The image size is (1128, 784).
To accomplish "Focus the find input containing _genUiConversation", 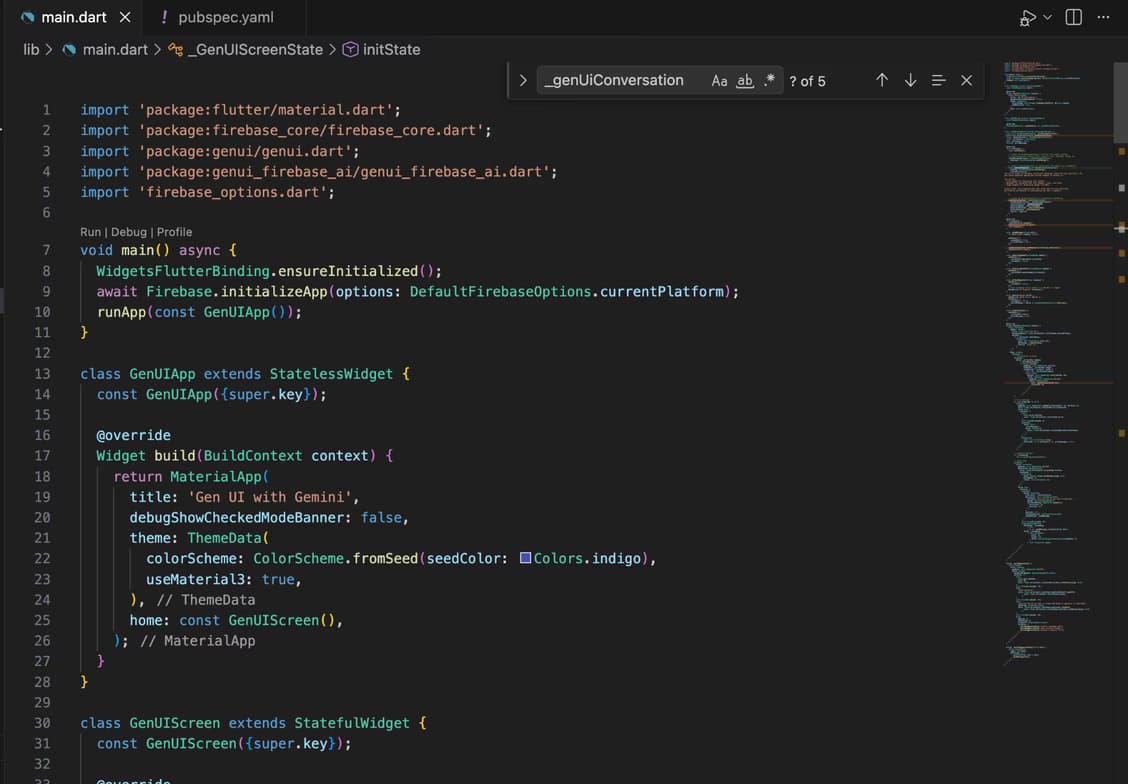I will coord(622,81).
